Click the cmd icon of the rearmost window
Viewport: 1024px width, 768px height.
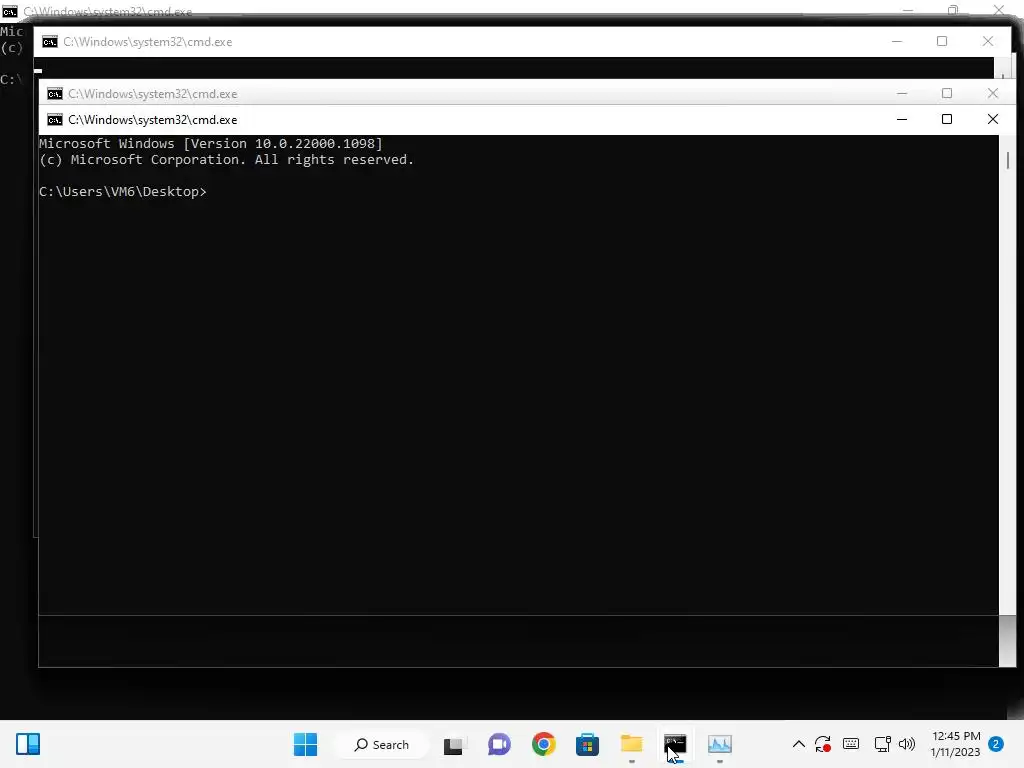click(x=9, y=11)
